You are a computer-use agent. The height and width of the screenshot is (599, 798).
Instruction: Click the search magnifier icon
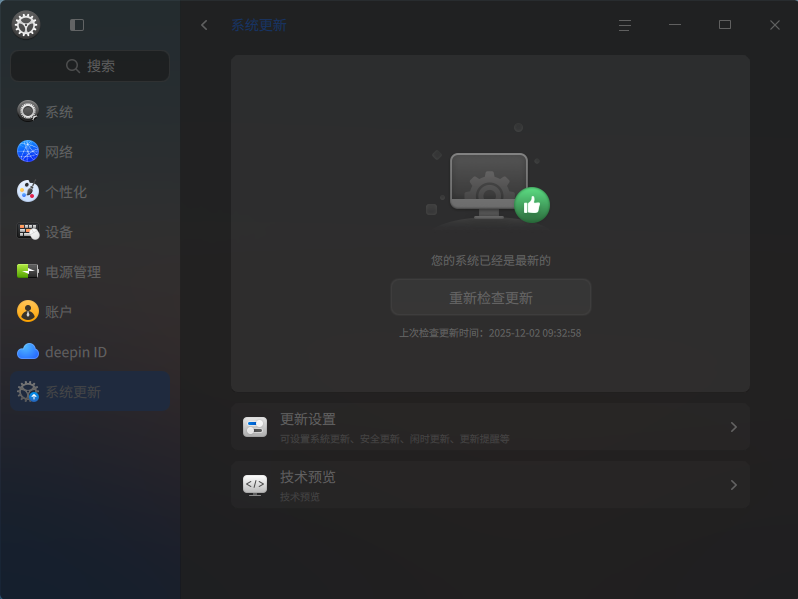pyautogui.click(x=73, y=66)
